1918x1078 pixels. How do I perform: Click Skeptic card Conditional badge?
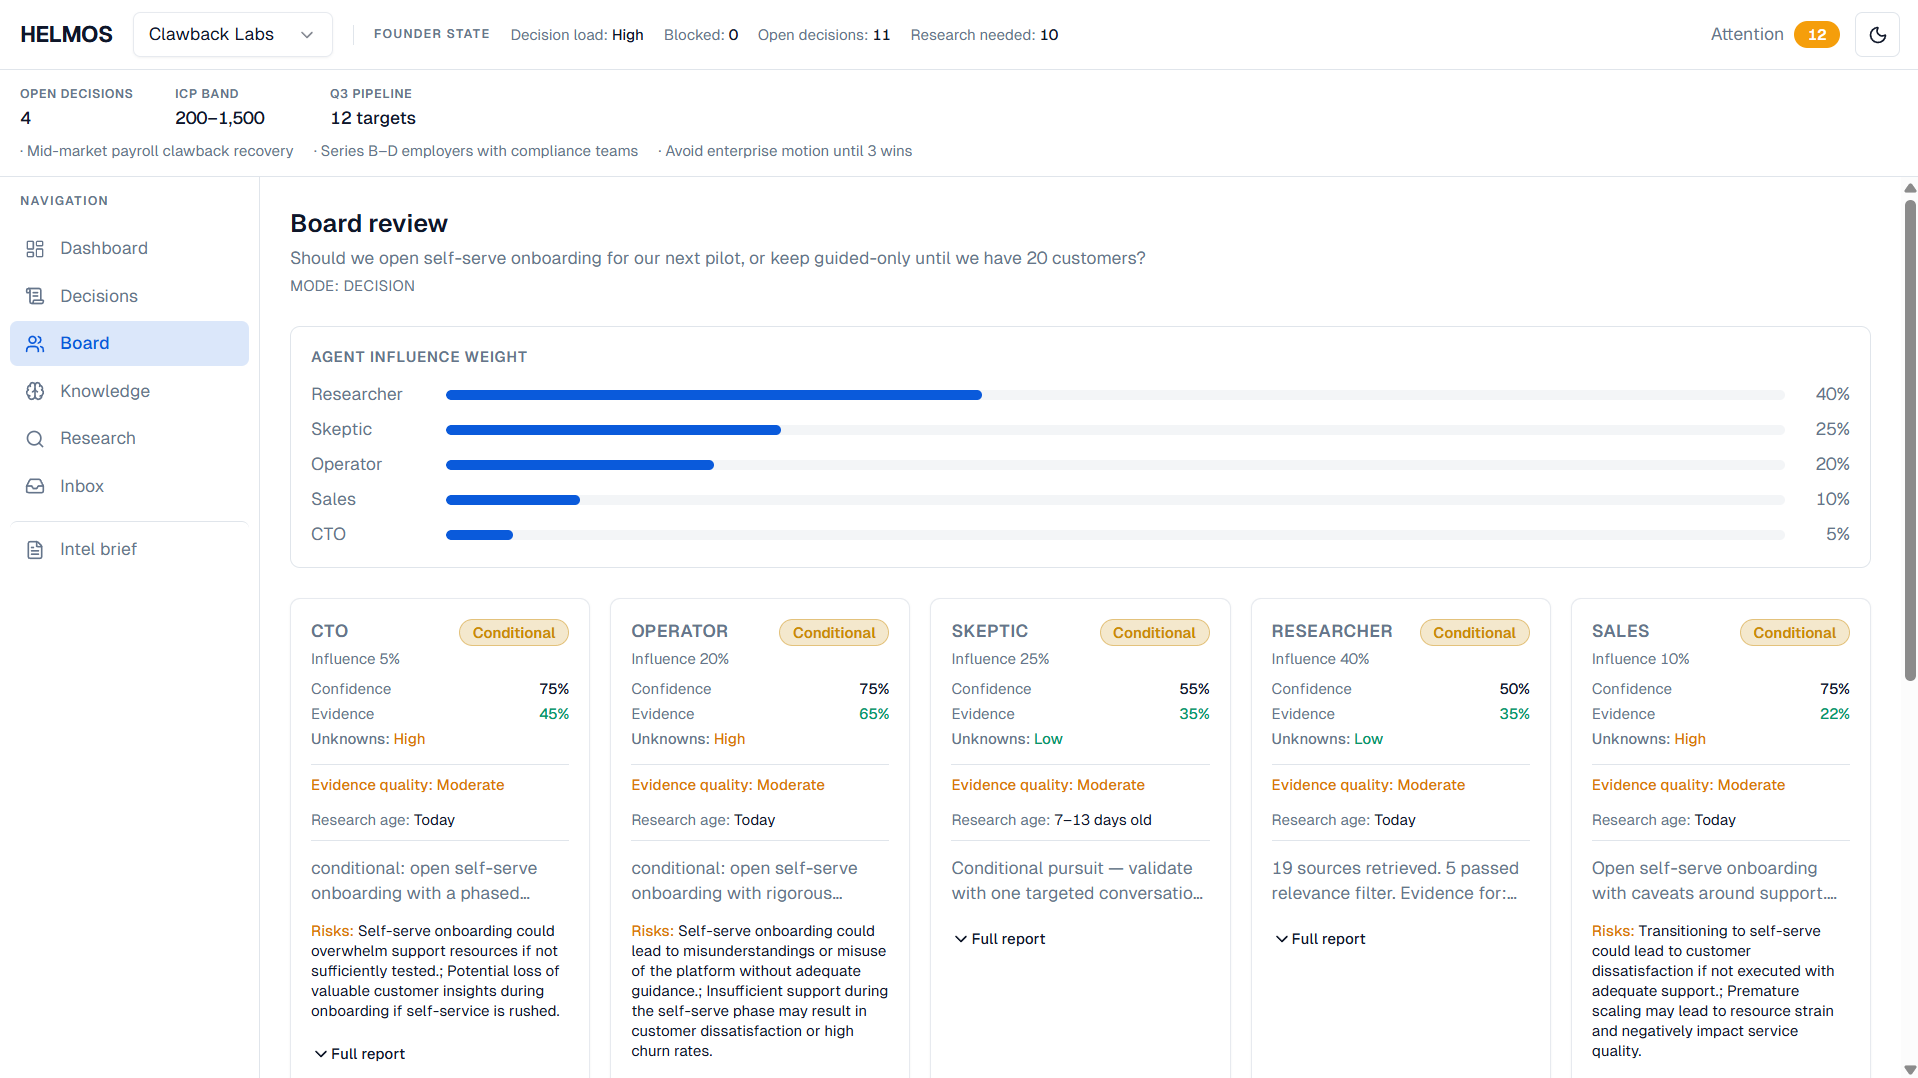click(x=1154, y=633)
